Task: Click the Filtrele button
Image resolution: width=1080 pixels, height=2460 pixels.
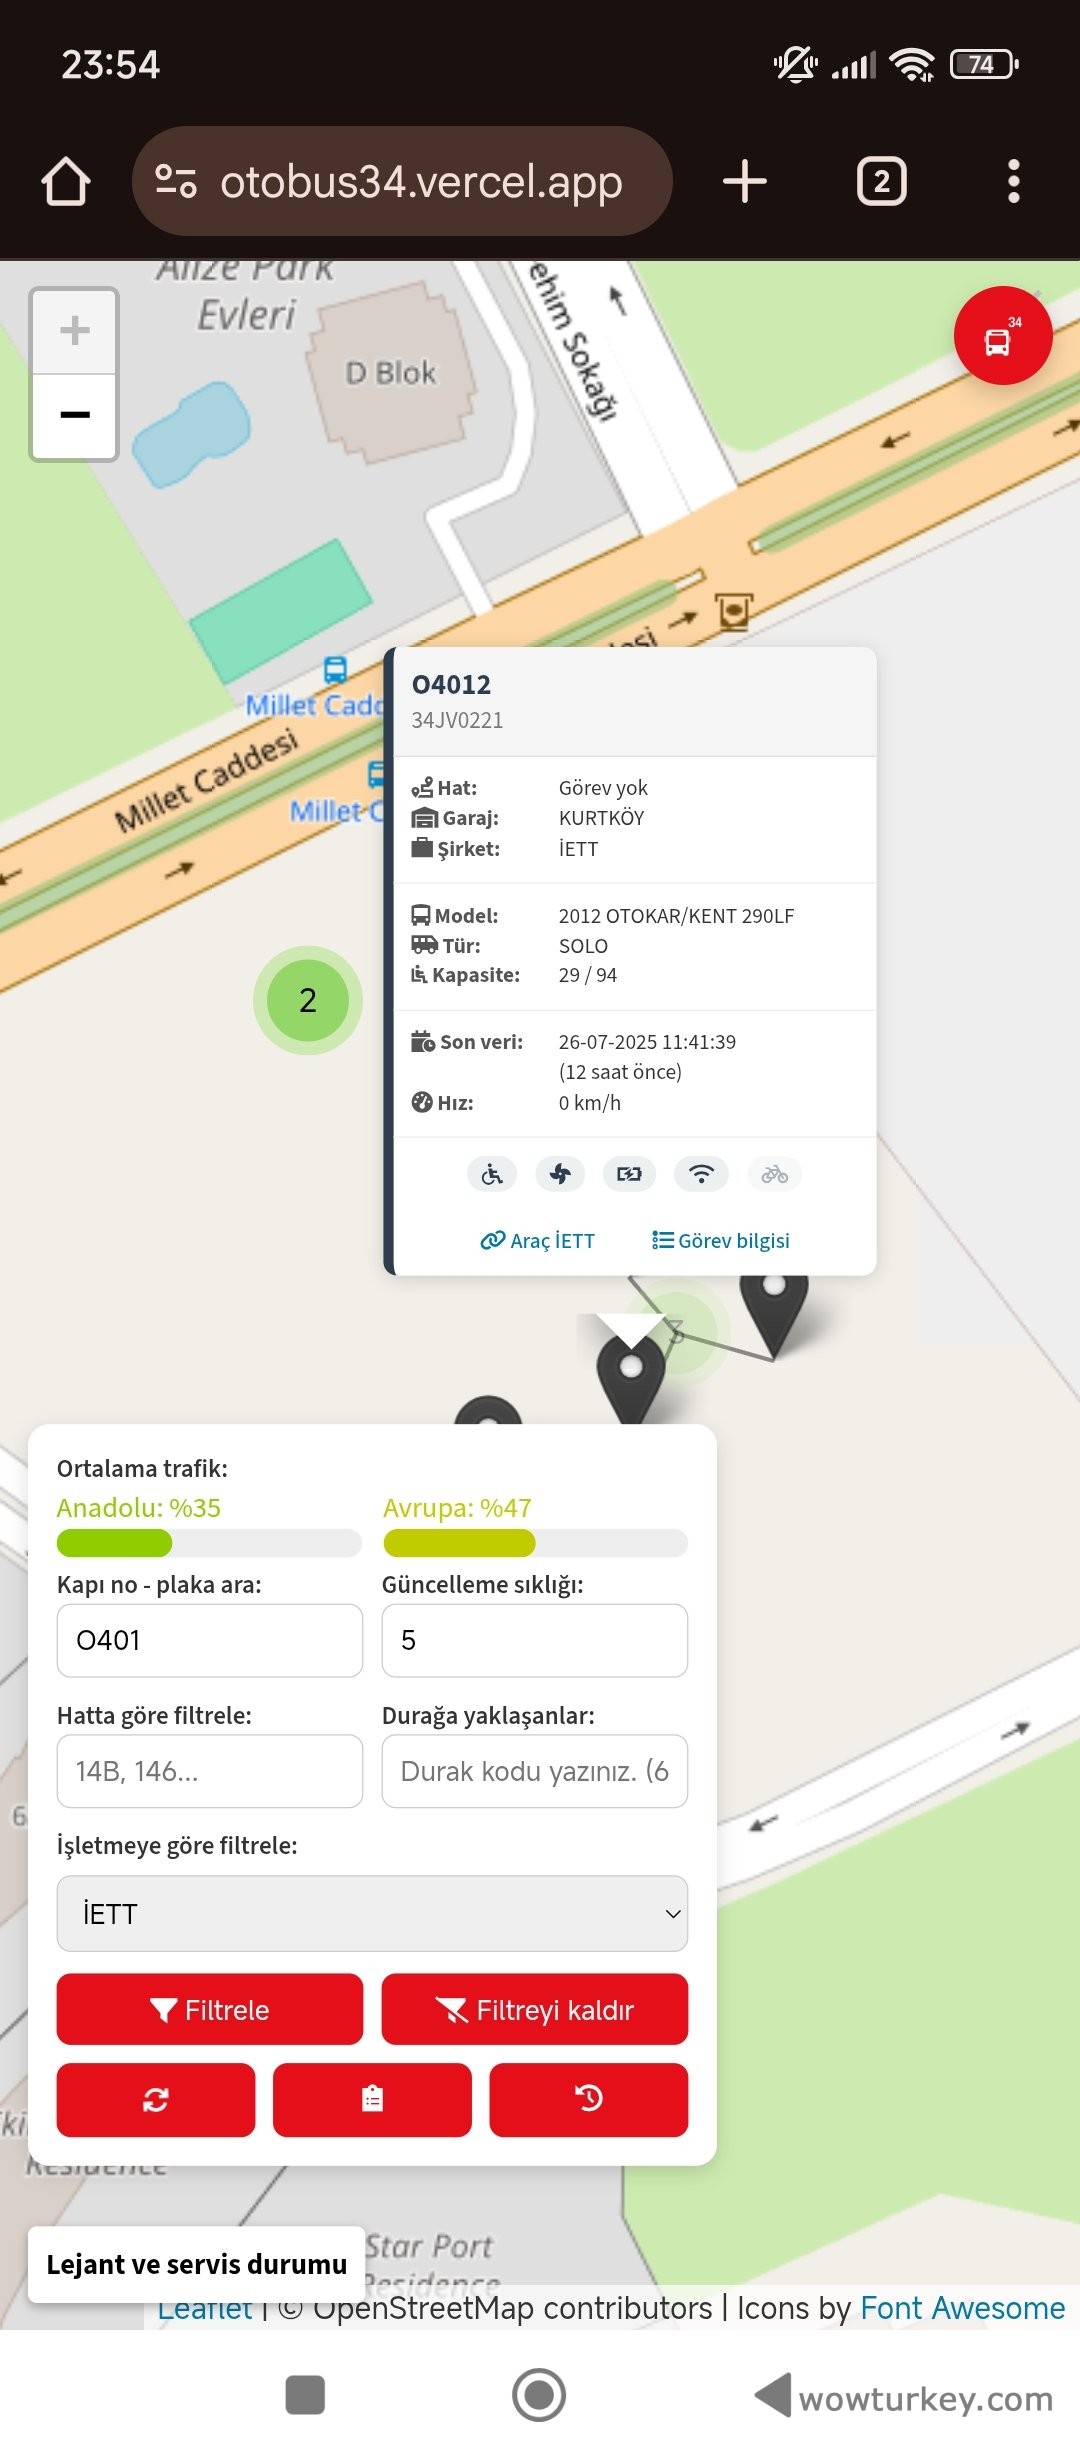Action: coord(209,2010)
